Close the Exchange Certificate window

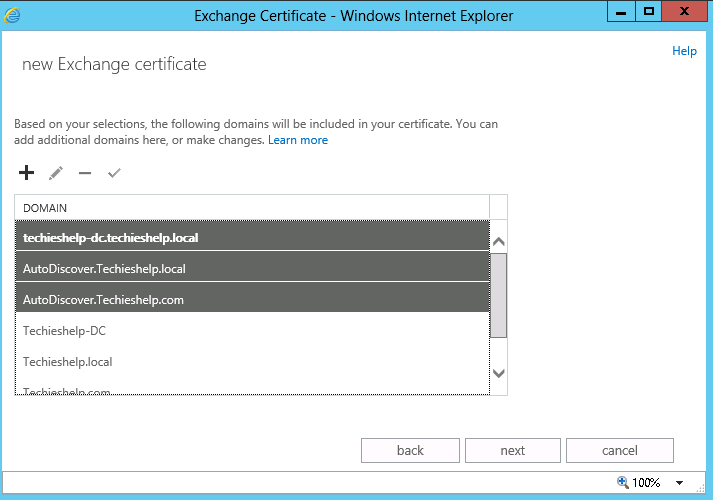[684, 11]
